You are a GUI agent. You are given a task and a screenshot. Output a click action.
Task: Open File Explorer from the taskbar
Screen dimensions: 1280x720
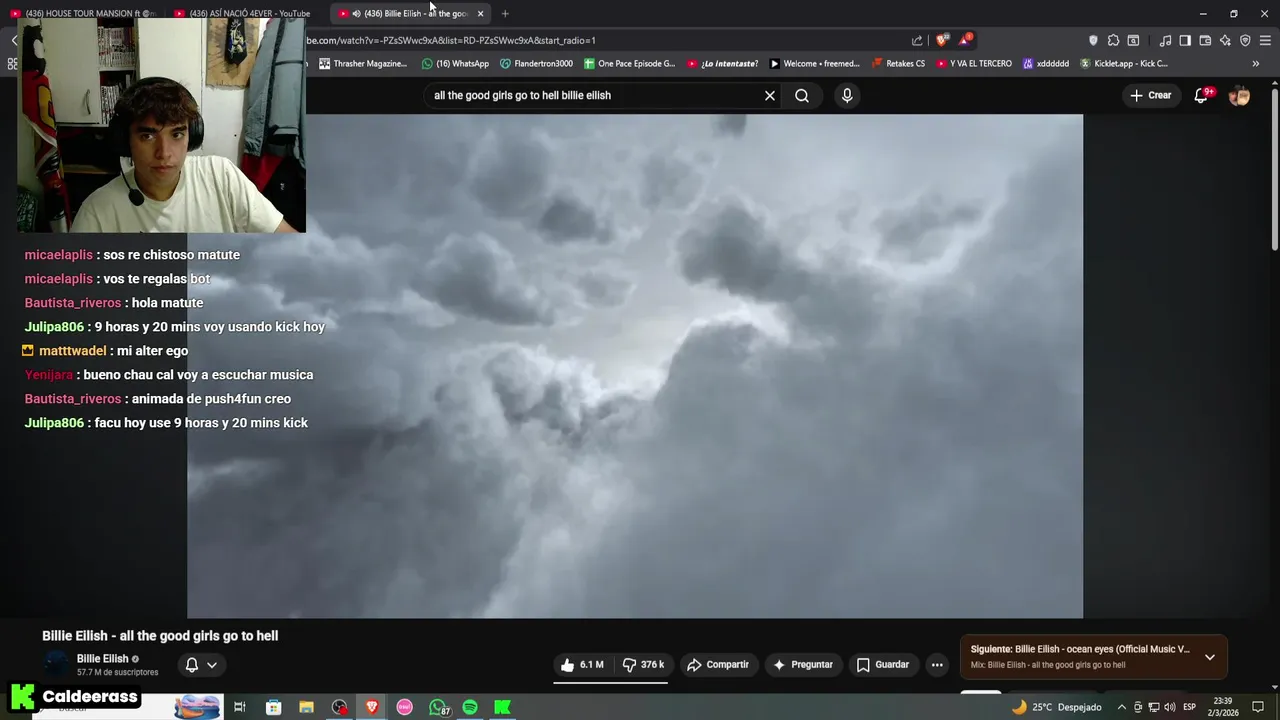[306, 707]
